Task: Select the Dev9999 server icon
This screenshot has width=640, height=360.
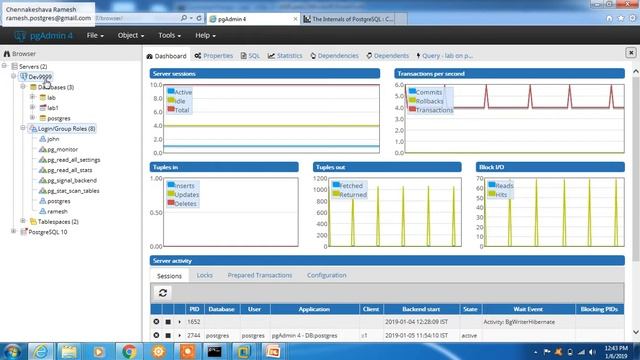Action: pyautogui.click(x=24, y=76)
